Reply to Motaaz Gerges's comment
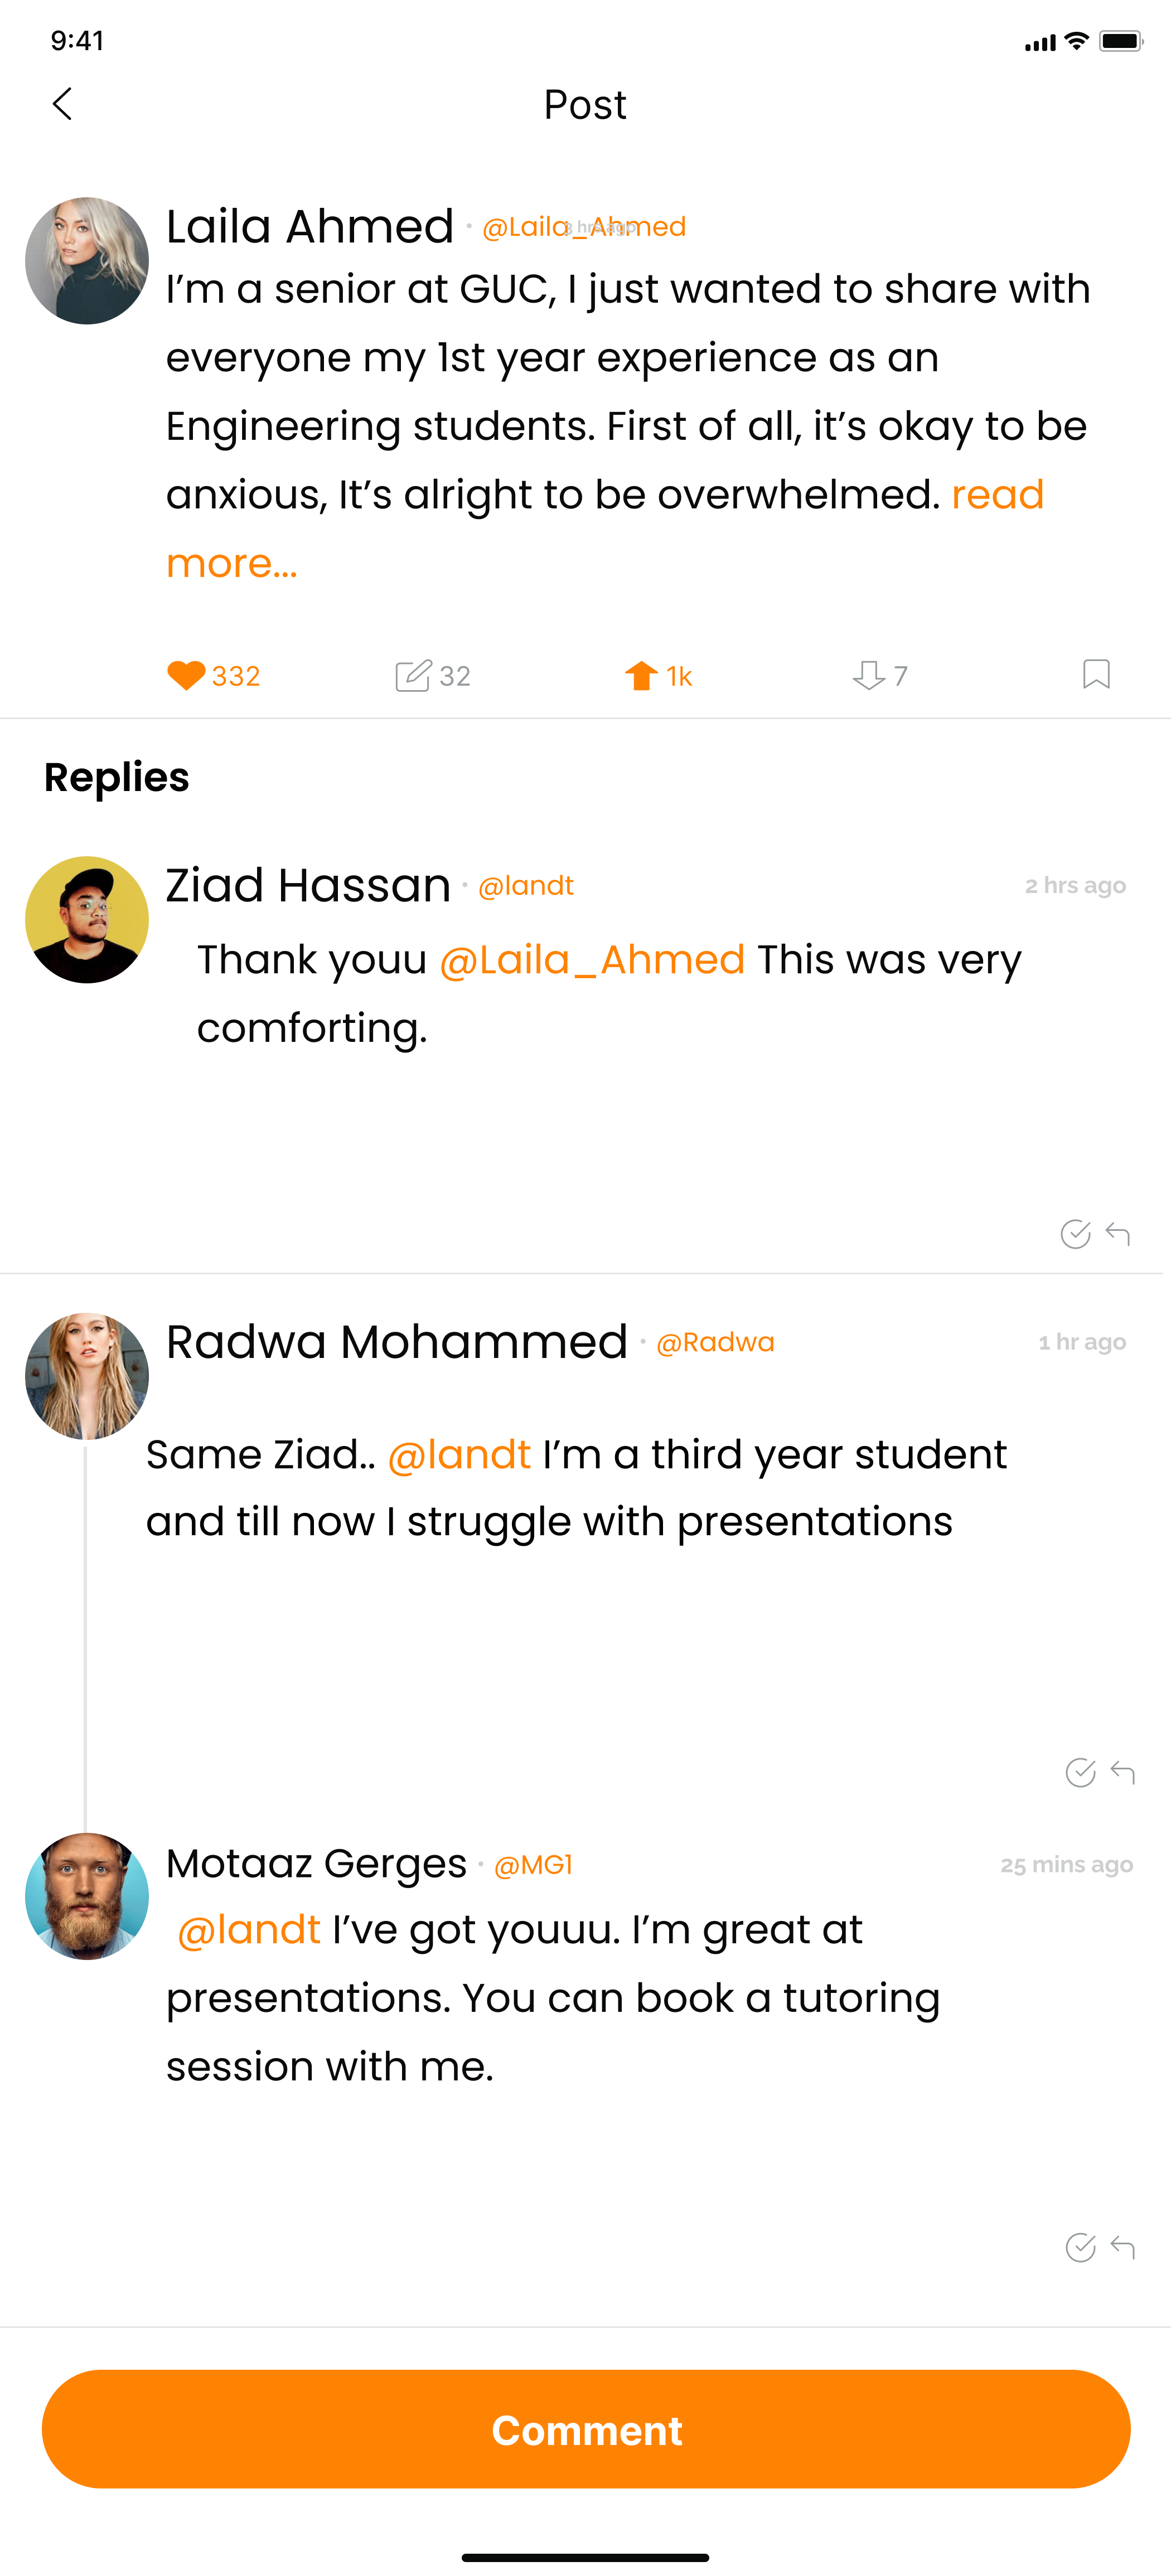Image resolution: width=1171 pixels, height=2576 pixels. (1123, 2248)
